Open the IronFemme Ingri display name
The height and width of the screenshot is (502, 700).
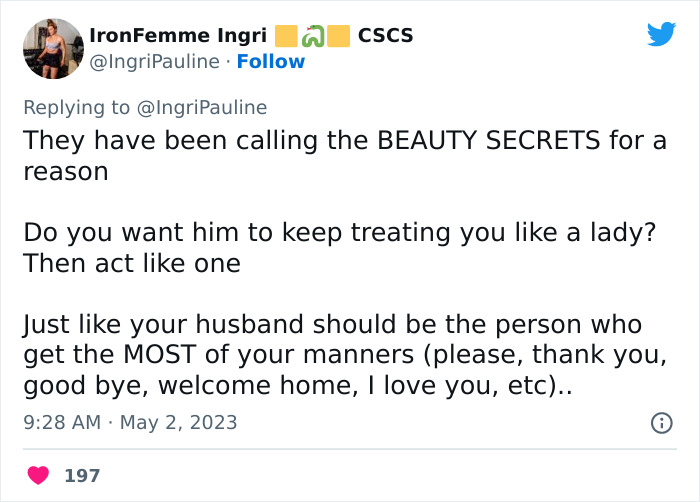180,36
